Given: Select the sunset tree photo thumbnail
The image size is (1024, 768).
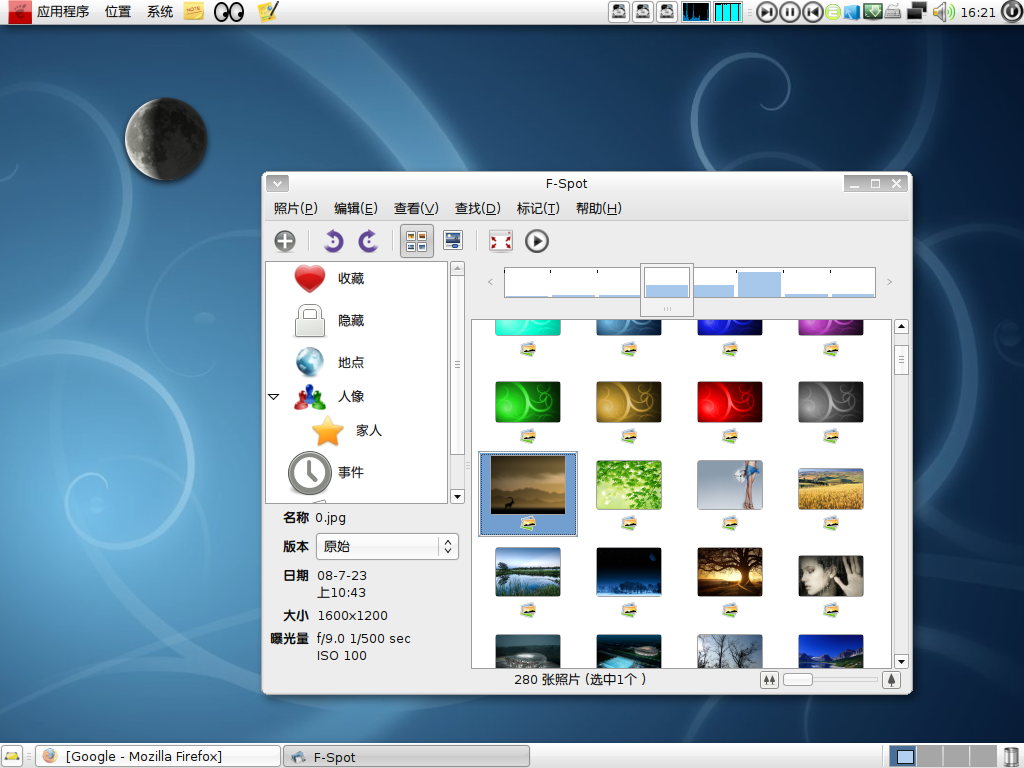Looking at the screenshot, I should pyautogui.click(x=730, y=572).
